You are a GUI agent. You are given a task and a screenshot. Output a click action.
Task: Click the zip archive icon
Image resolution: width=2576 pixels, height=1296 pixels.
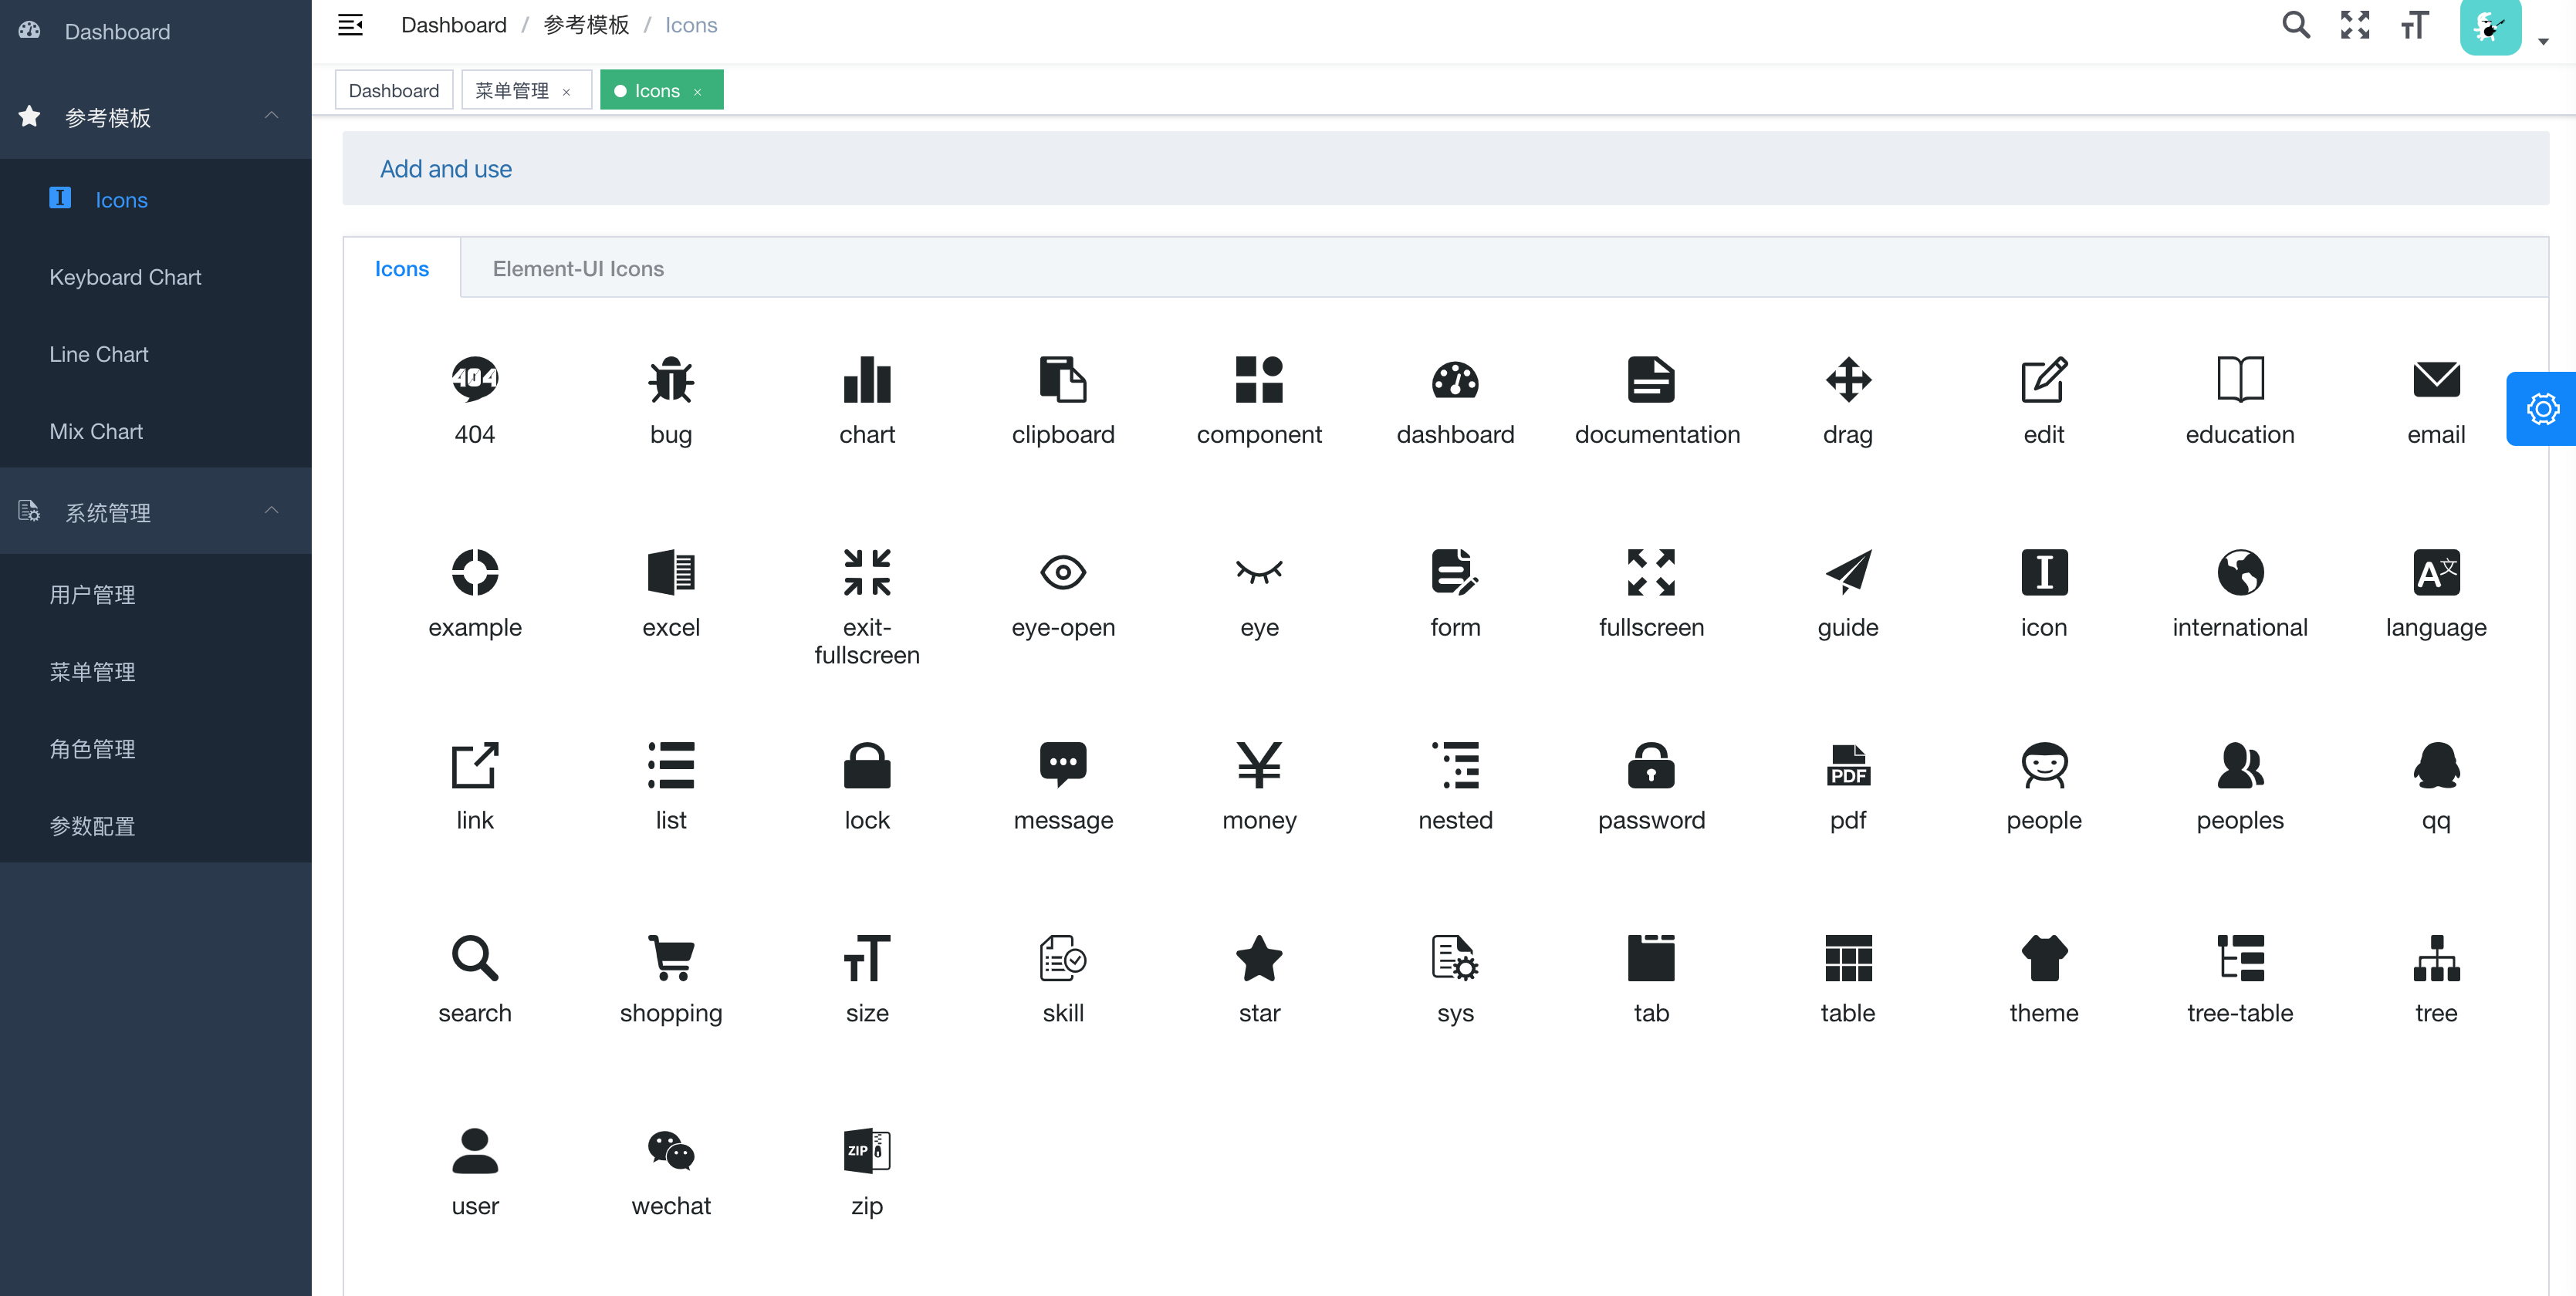[x=867, y=1151]
